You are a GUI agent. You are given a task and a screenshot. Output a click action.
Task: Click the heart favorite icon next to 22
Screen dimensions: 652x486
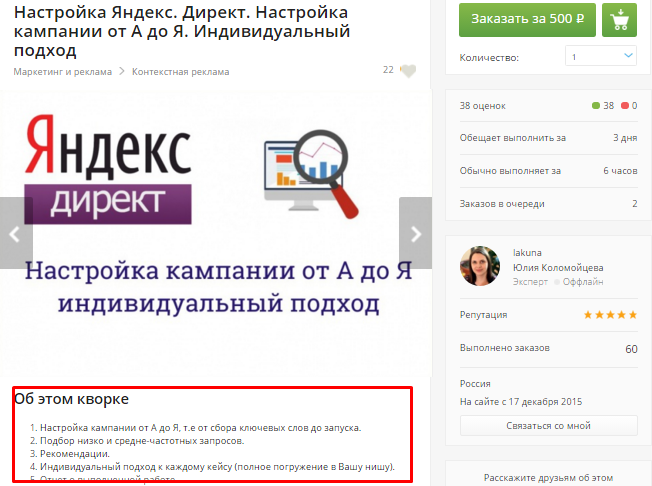pyautogui.click(x=408, y=70)
